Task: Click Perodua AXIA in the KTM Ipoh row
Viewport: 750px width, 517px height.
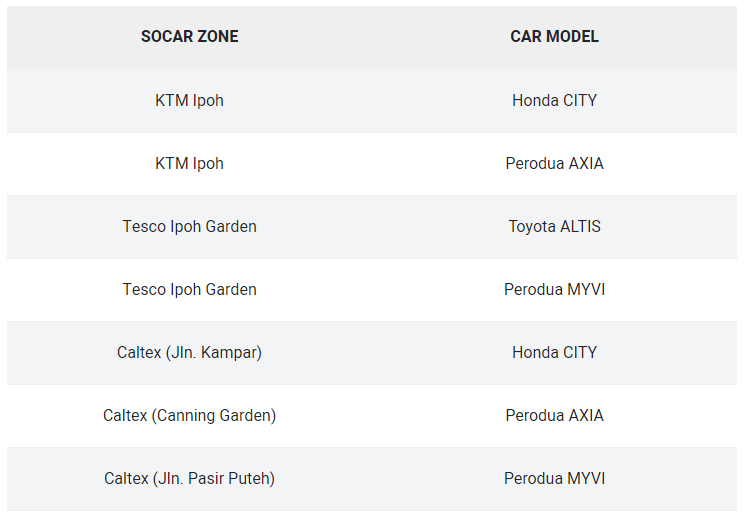Action: [554, 163]
